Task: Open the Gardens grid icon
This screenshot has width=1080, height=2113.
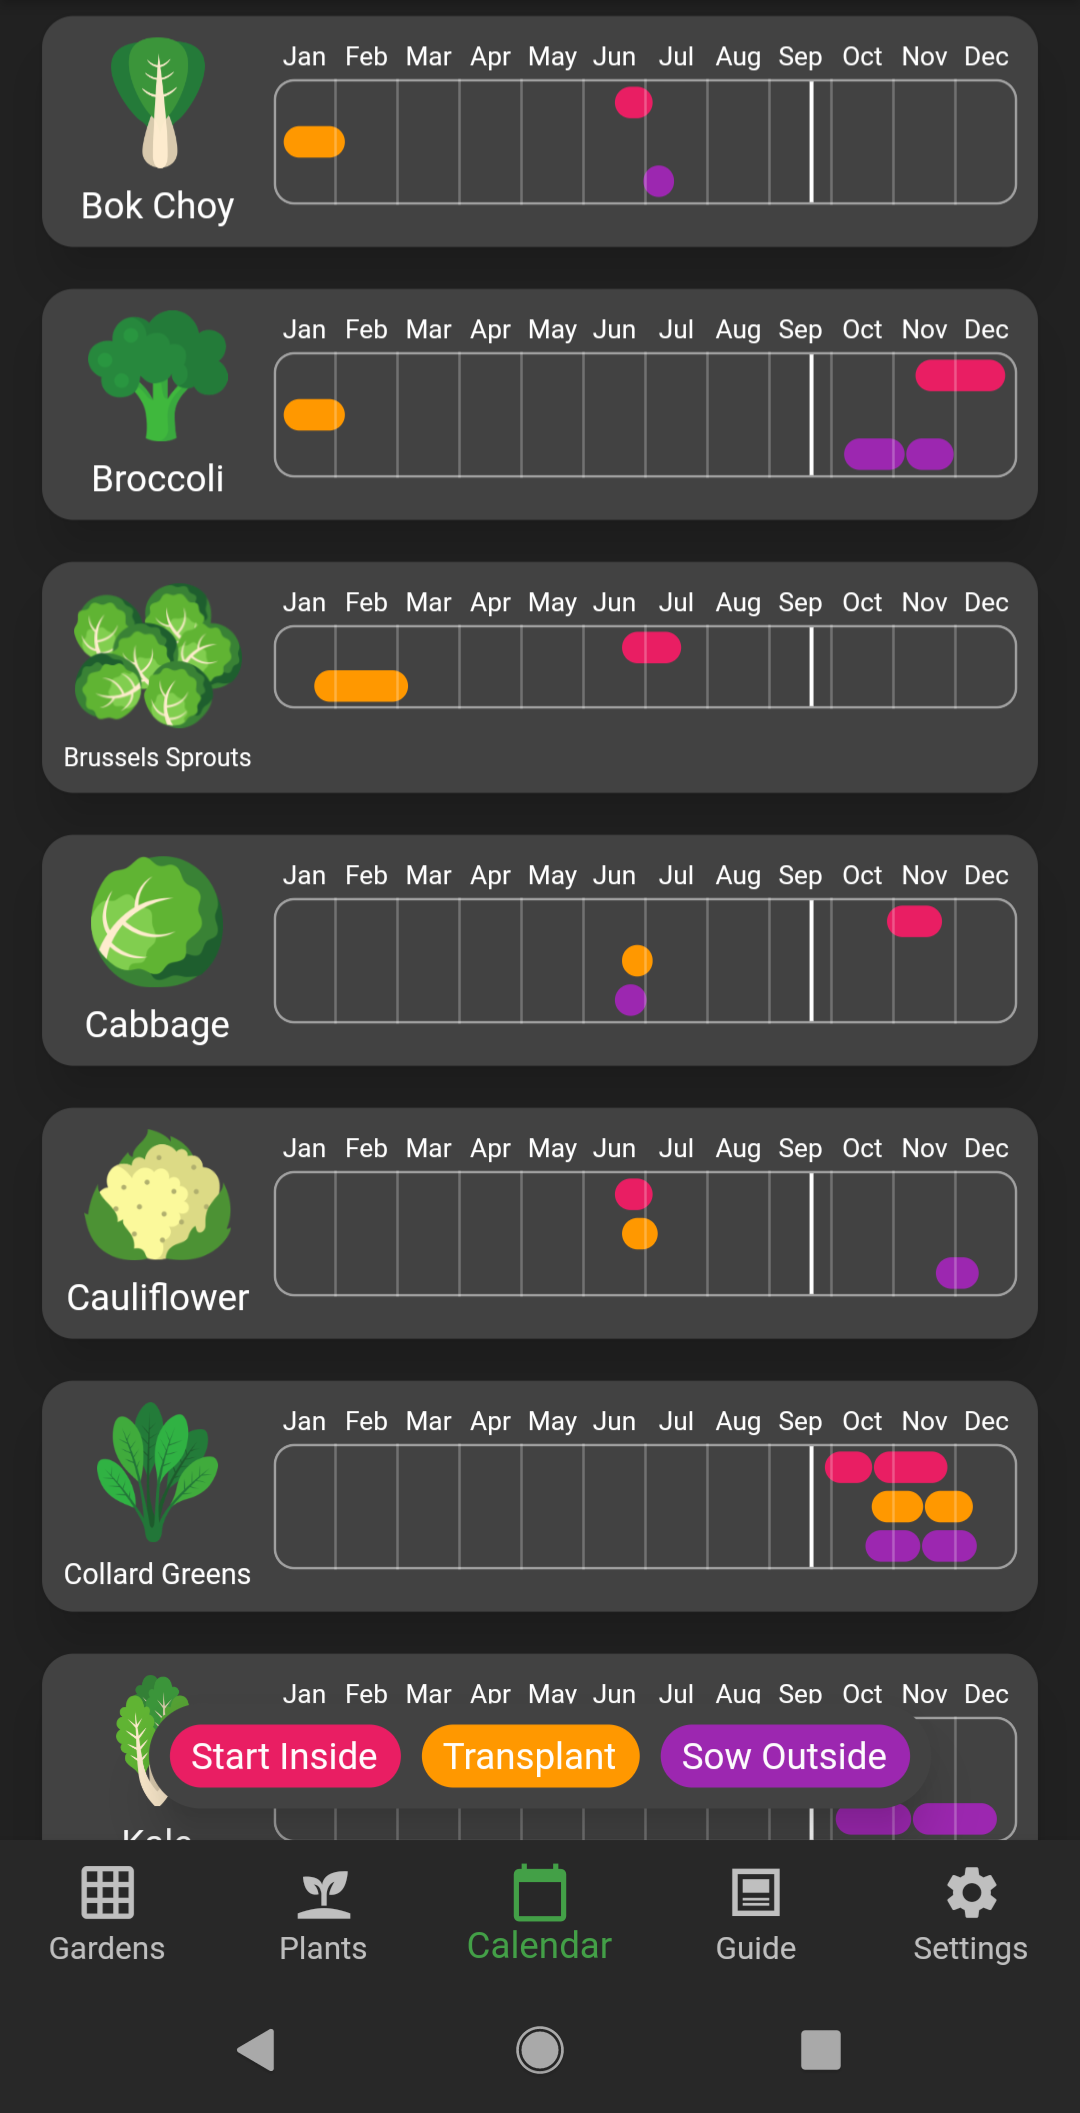Action: tap(107, 1893)
